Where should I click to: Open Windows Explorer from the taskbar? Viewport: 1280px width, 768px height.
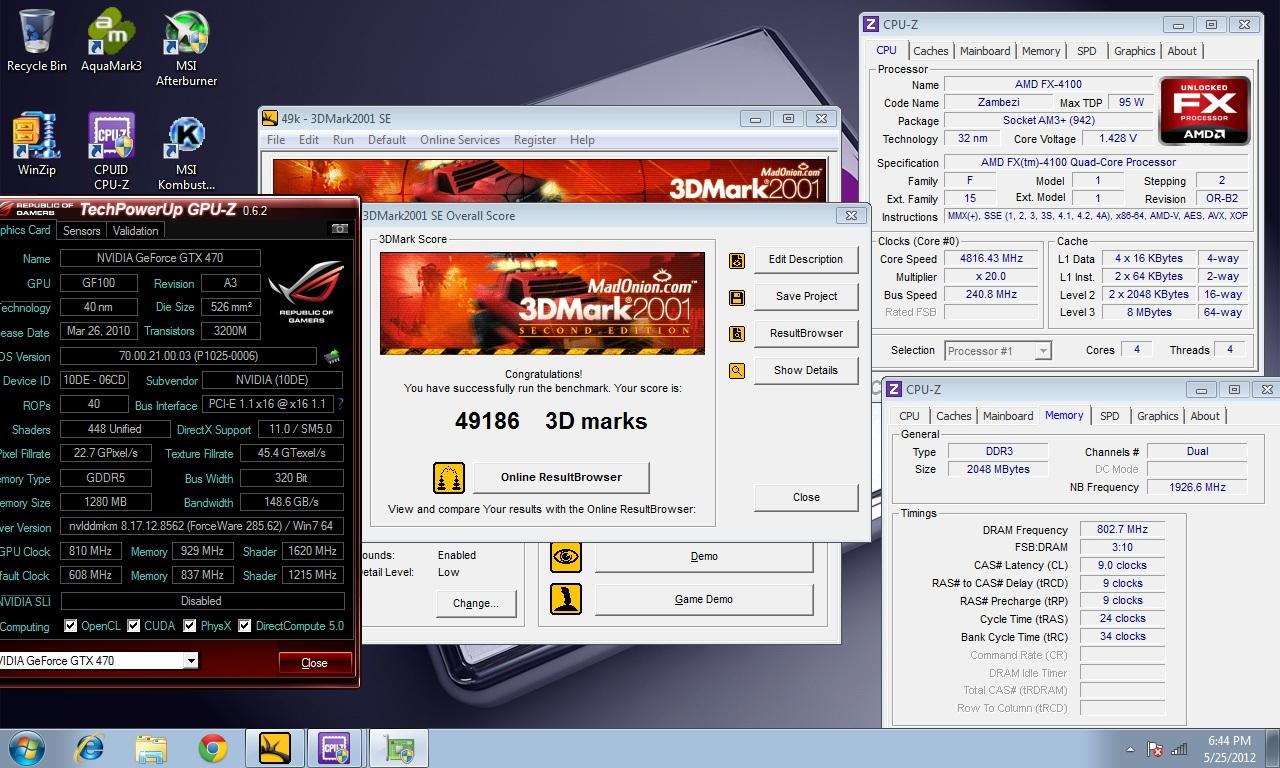pyautogui.click(x=151, y=748)
